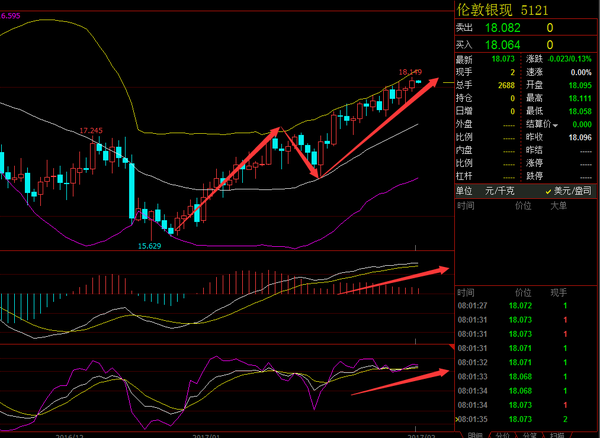Click the 速涨 value 0.00%
Screen dimensions: 600x438
tap(581, 72)
